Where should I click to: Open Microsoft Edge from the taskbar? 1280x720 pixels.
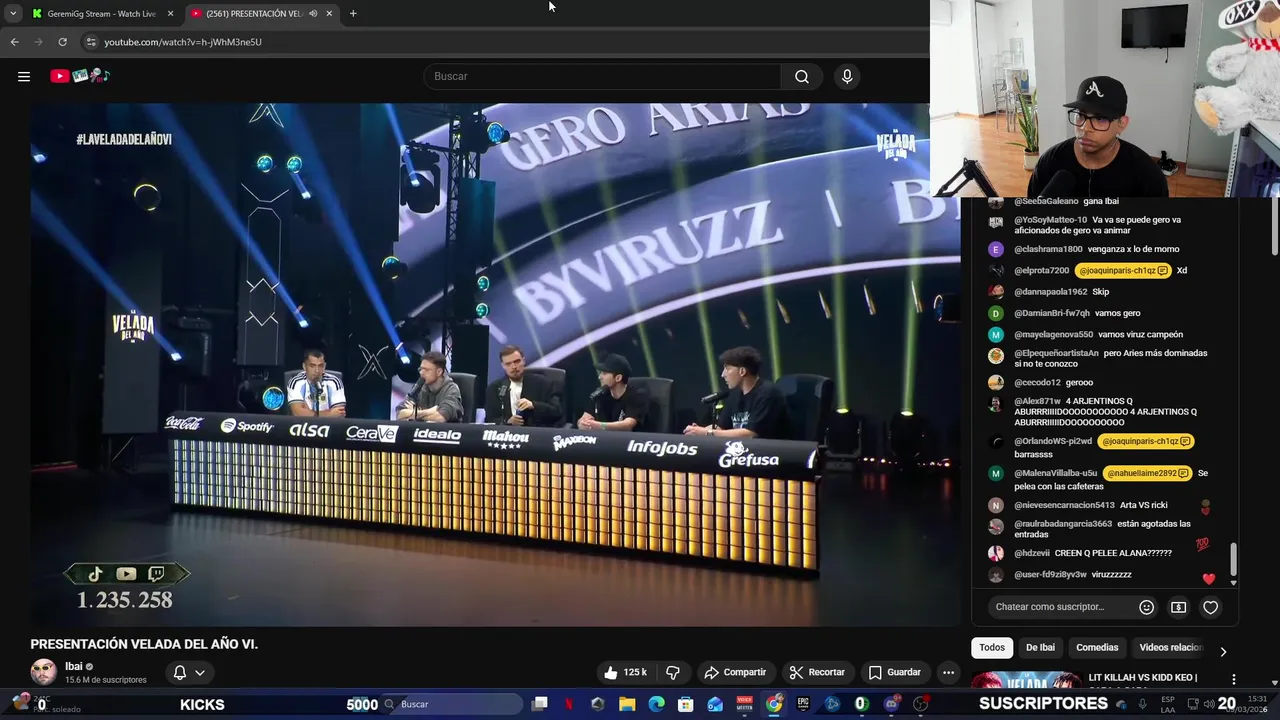(x=656, y=704)
